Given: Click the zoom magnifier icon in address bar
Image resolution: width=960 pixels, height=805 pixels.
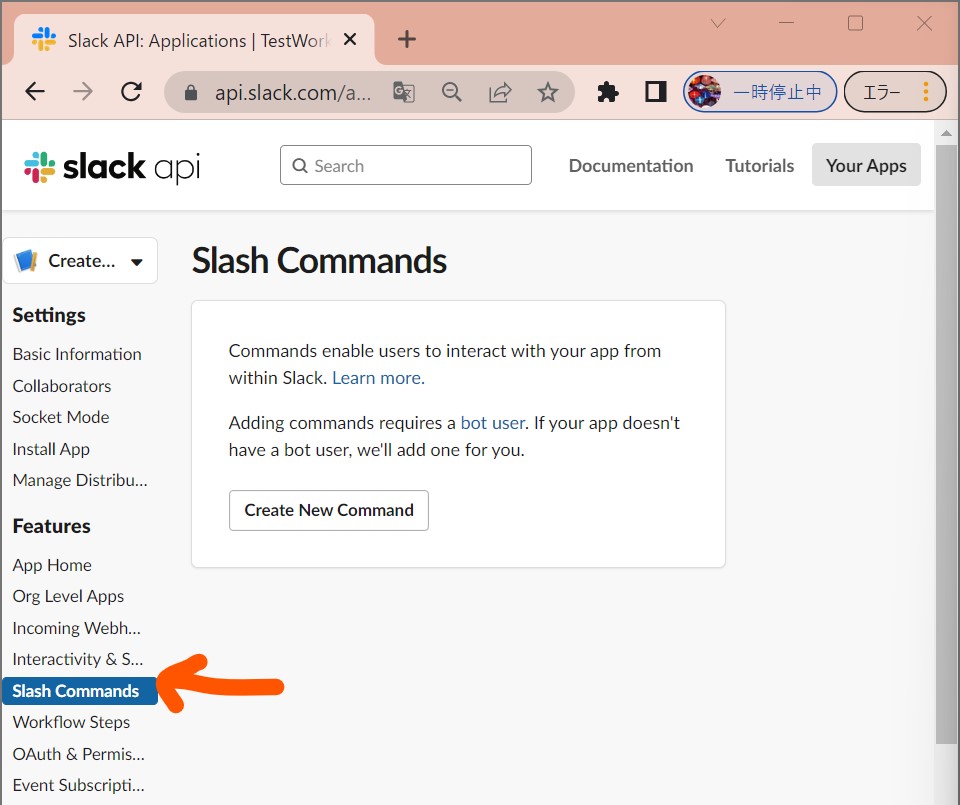Looking at the screenshot, I should (x=452, y=92).
